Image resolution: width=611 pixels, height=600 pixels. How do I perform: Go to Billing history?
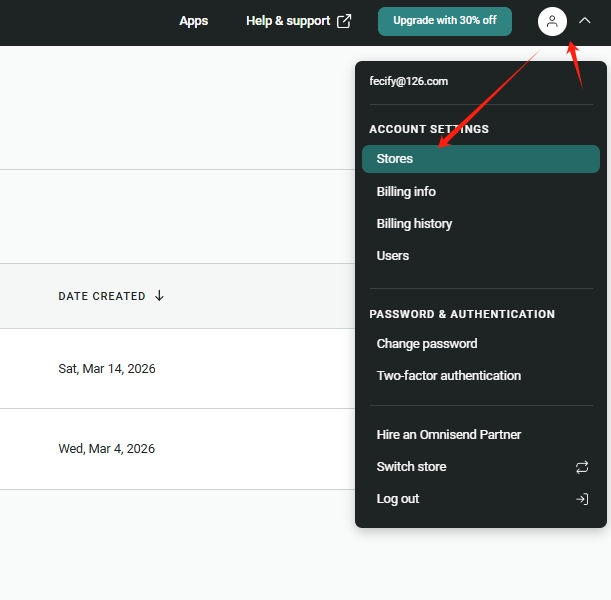click(x=414, y=223)
